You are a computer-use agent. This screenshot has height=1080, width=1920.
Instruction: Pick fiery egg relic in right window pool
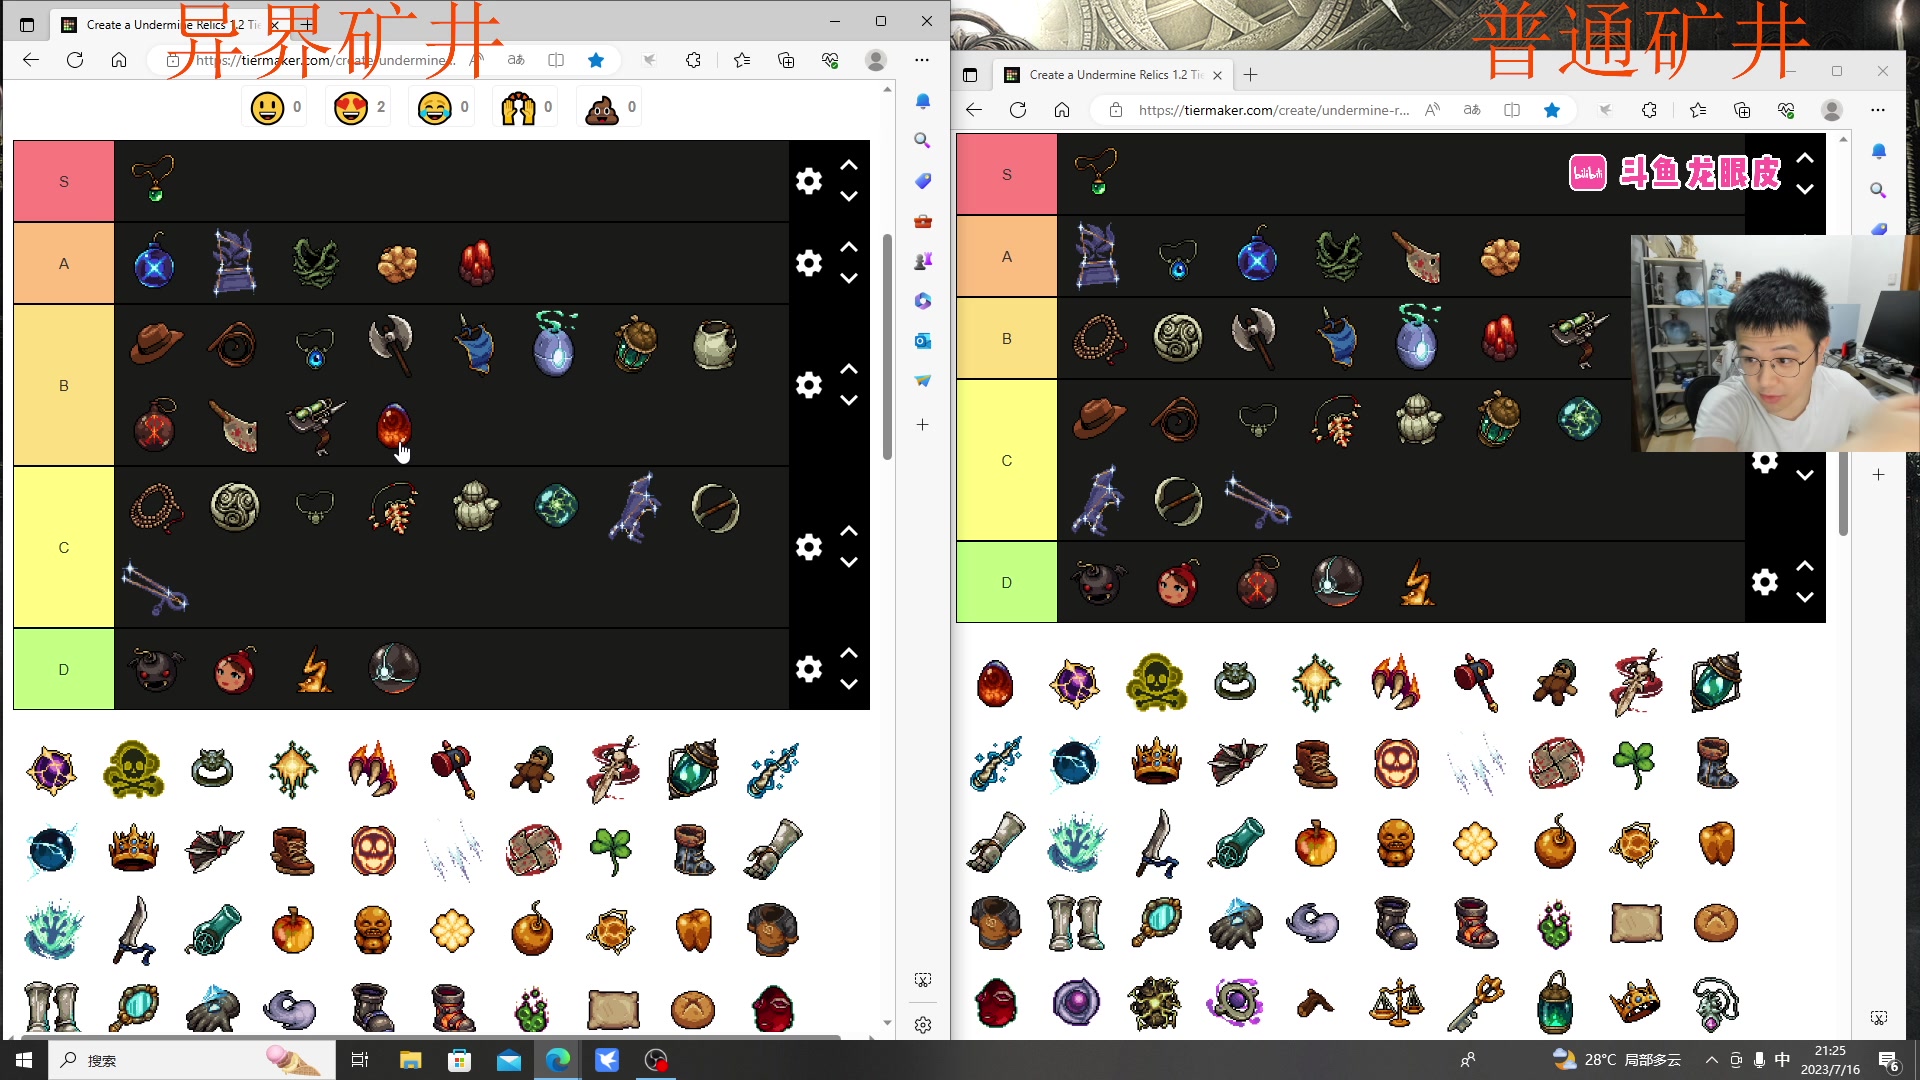(x=995, y=683)
